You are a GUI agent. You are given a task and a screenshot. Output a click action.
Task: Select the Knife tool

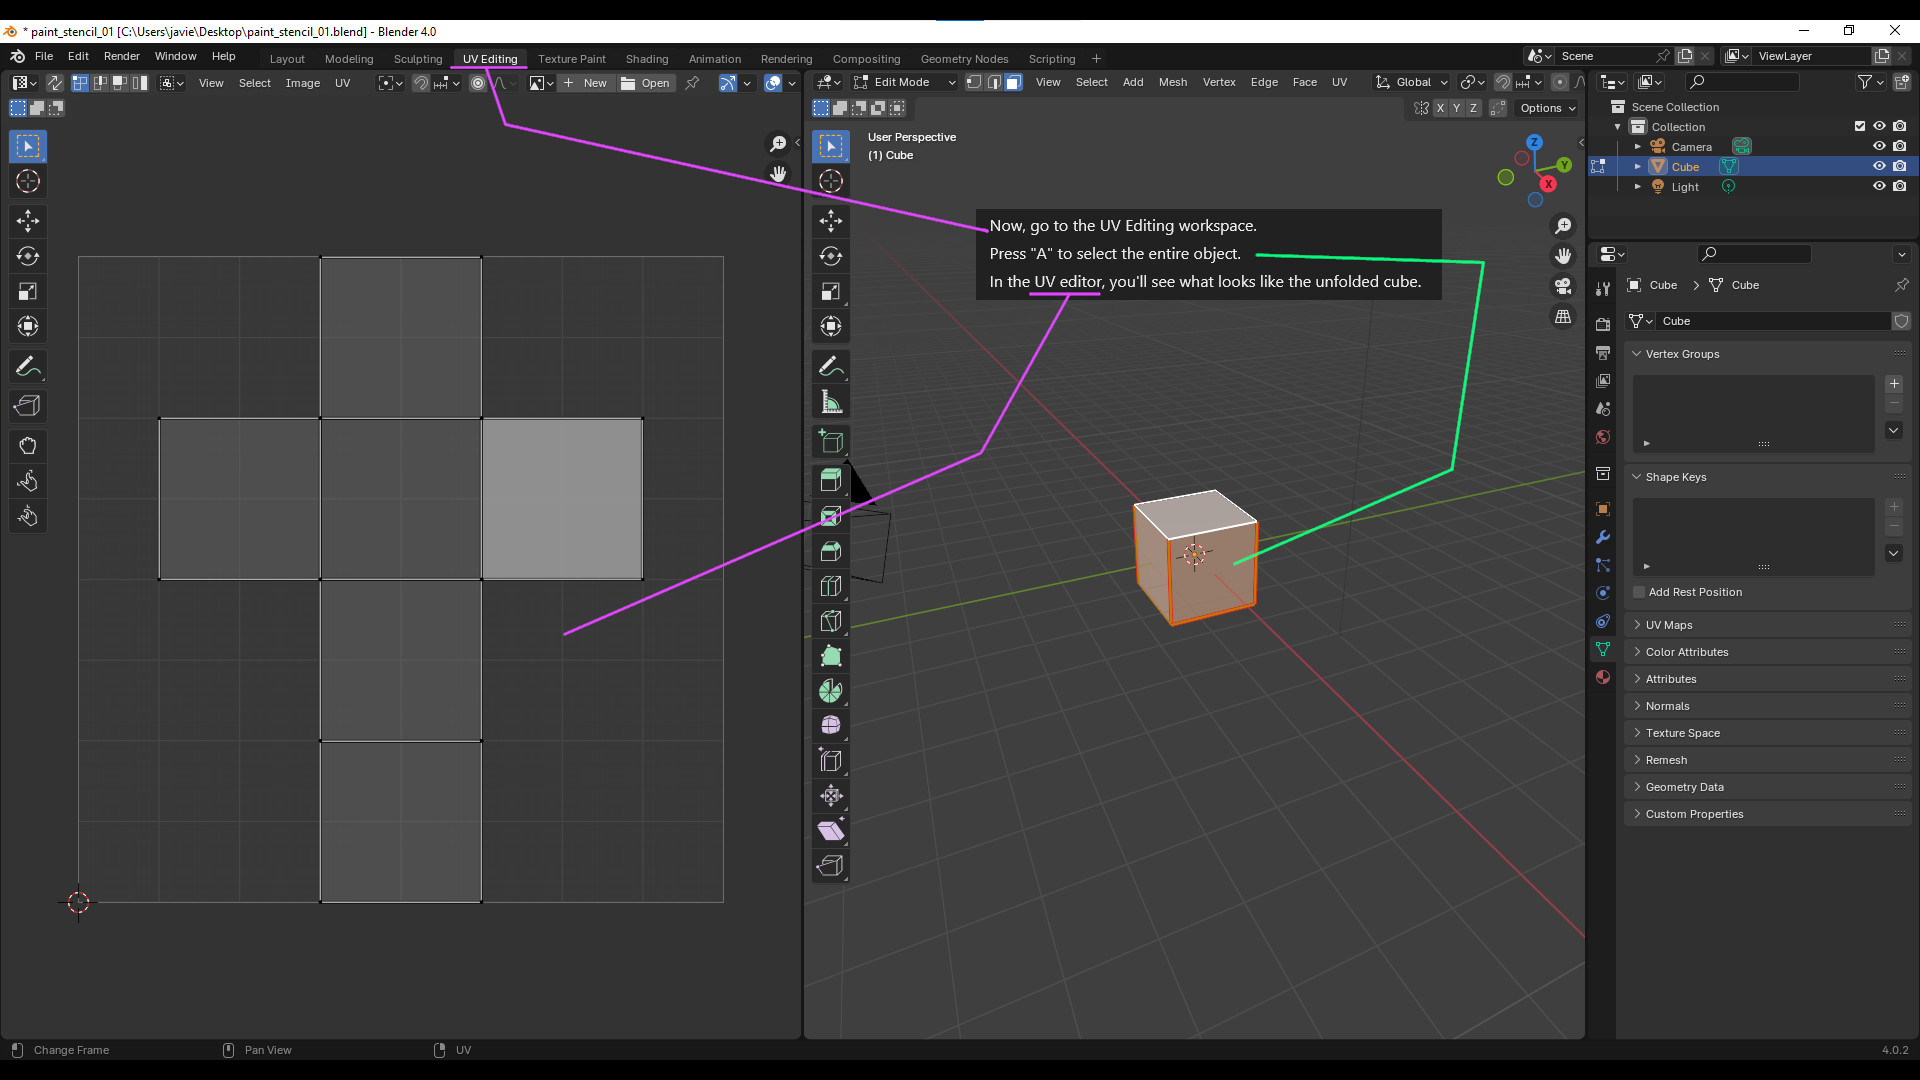coord(831,620)
